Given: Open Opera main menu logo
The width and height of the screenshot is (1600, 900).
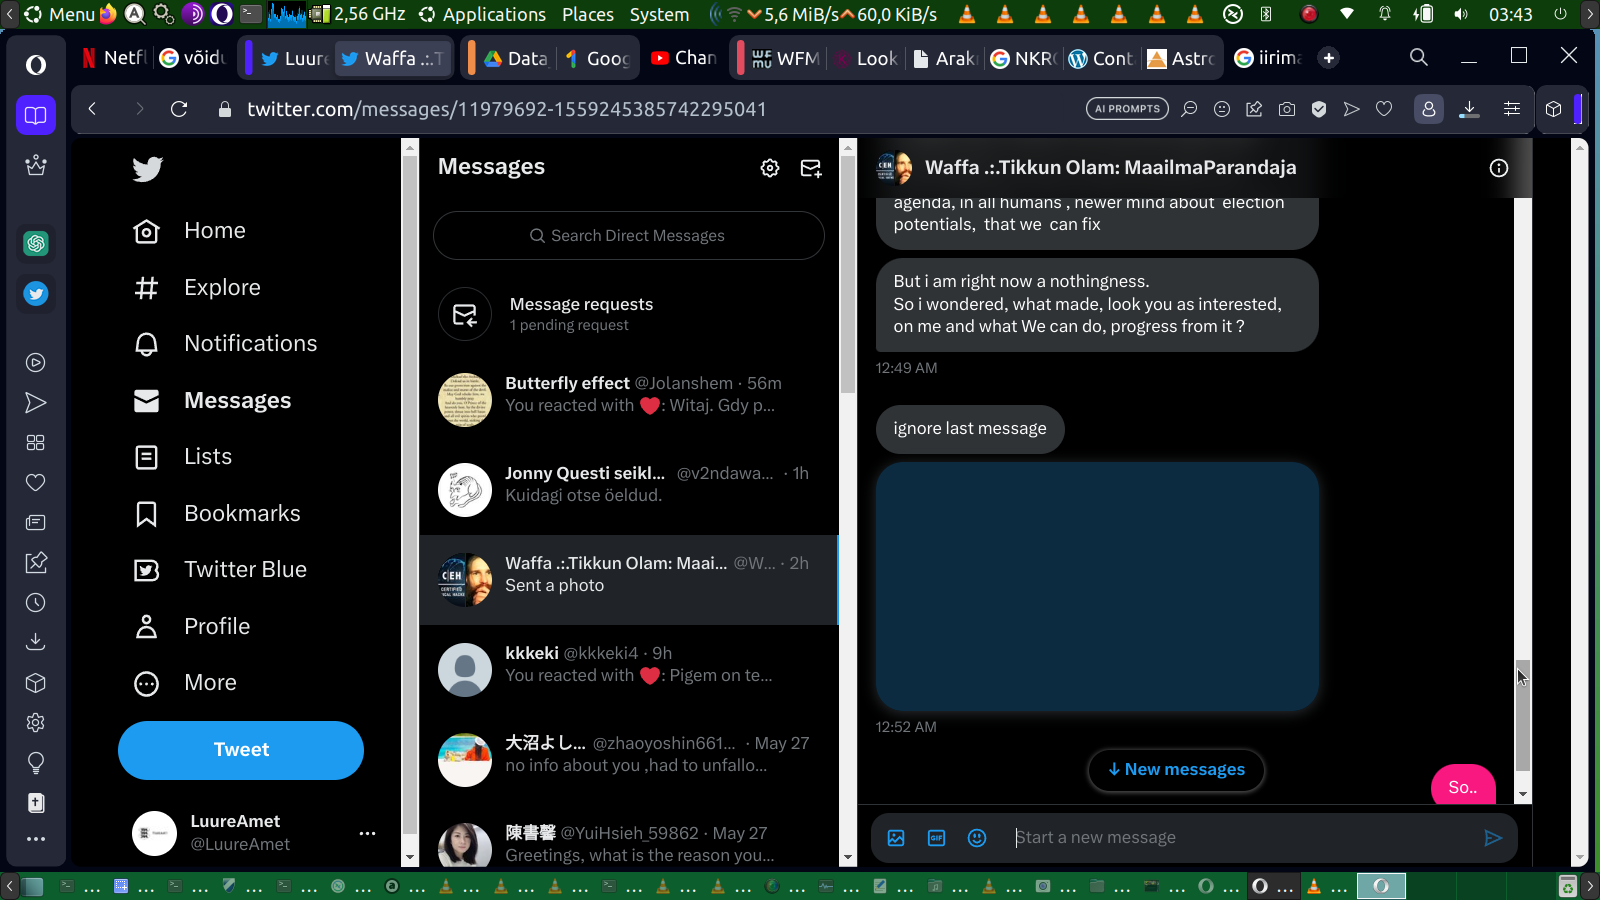Looking at the screenshot, I should [x=36, y=65].
